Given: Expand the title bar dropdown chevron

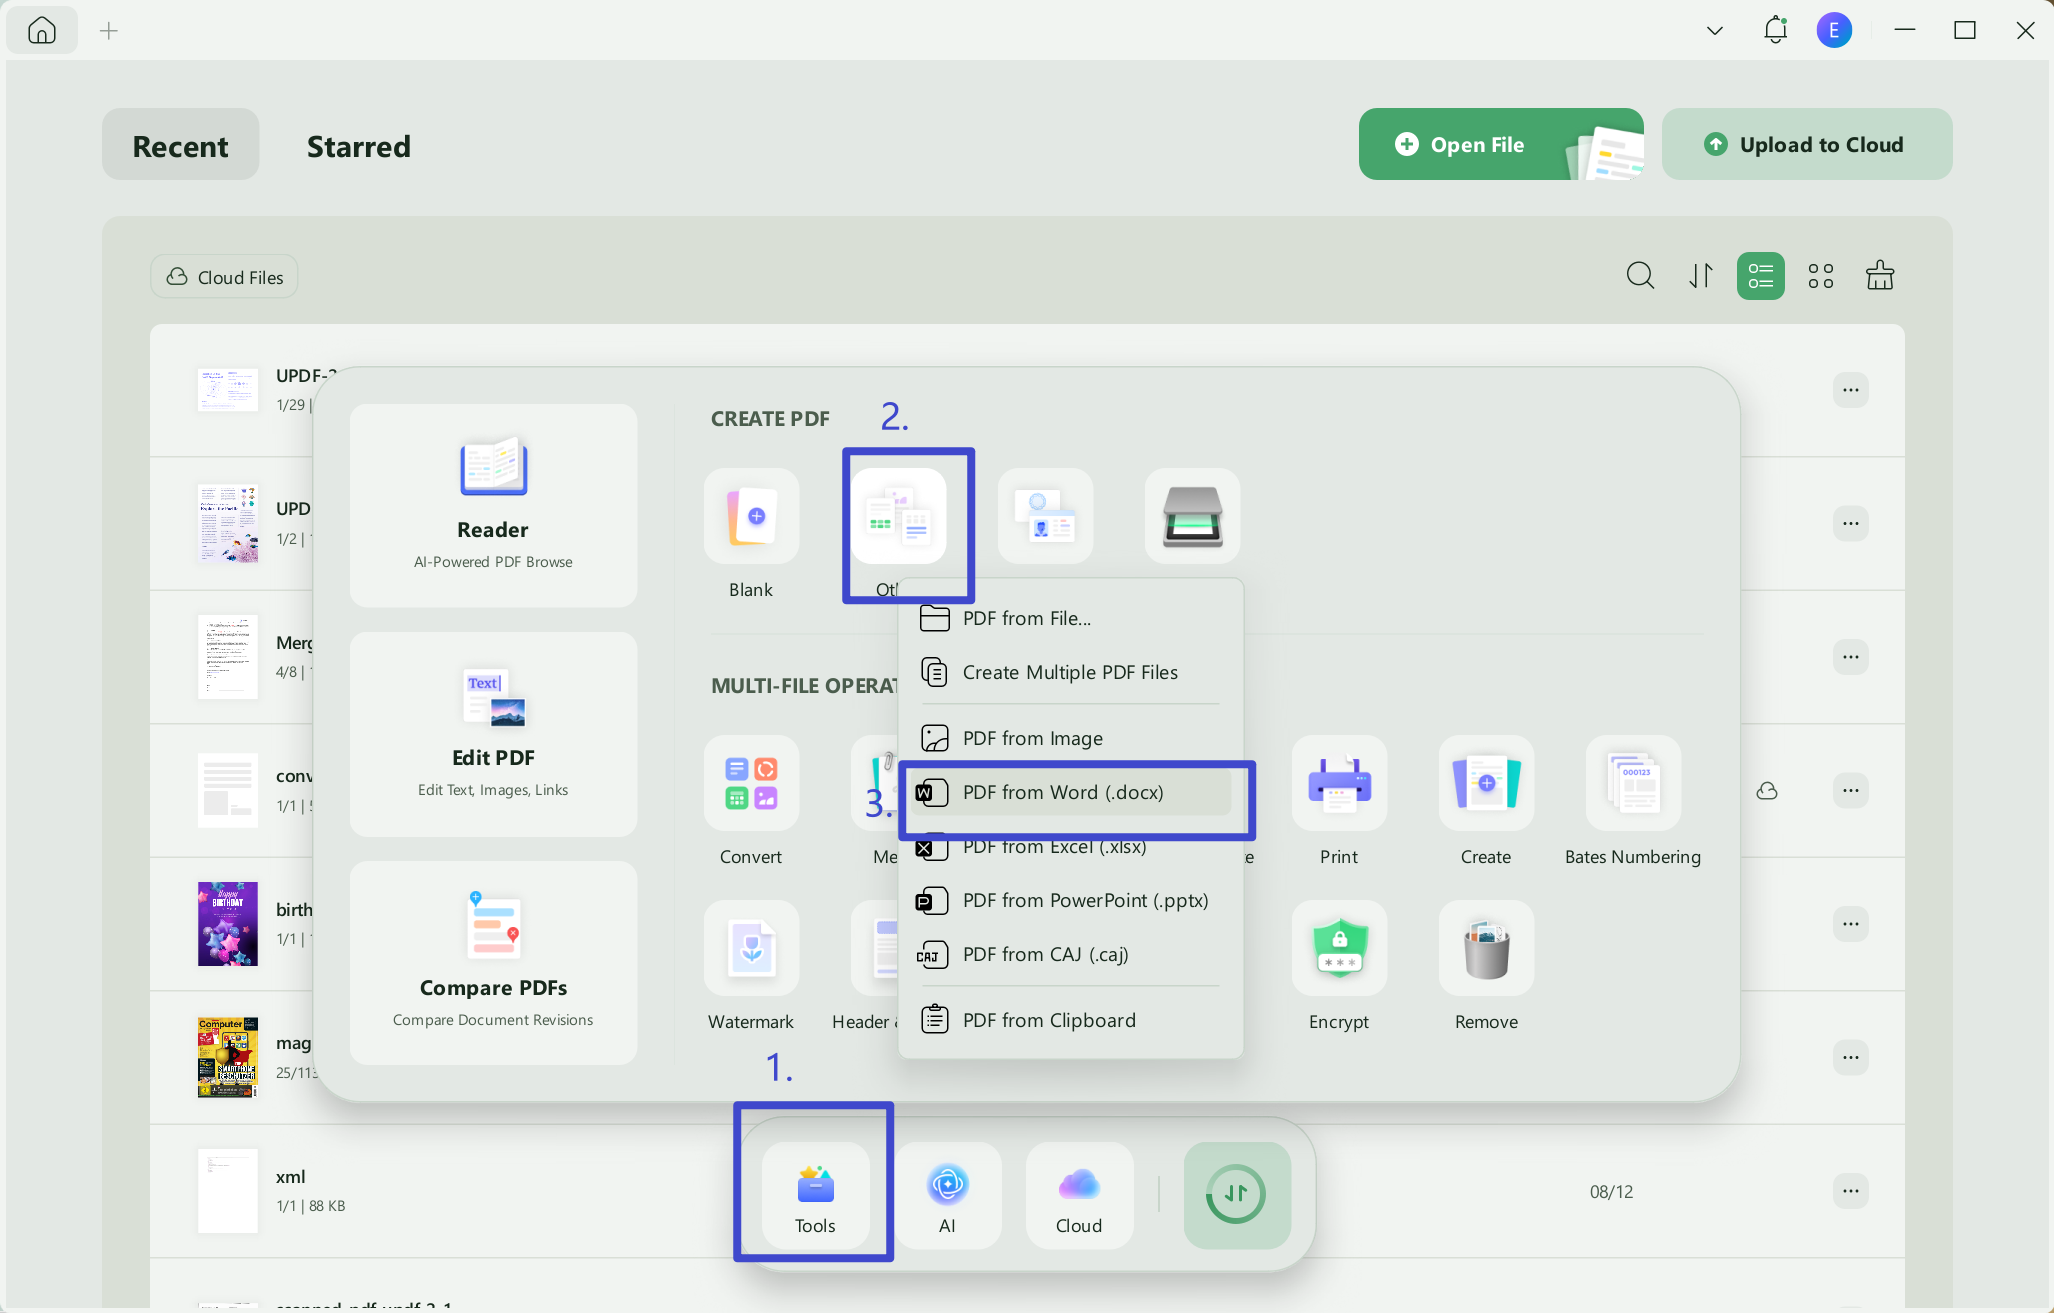Looking at the screenshot, I should [1714, 31].
